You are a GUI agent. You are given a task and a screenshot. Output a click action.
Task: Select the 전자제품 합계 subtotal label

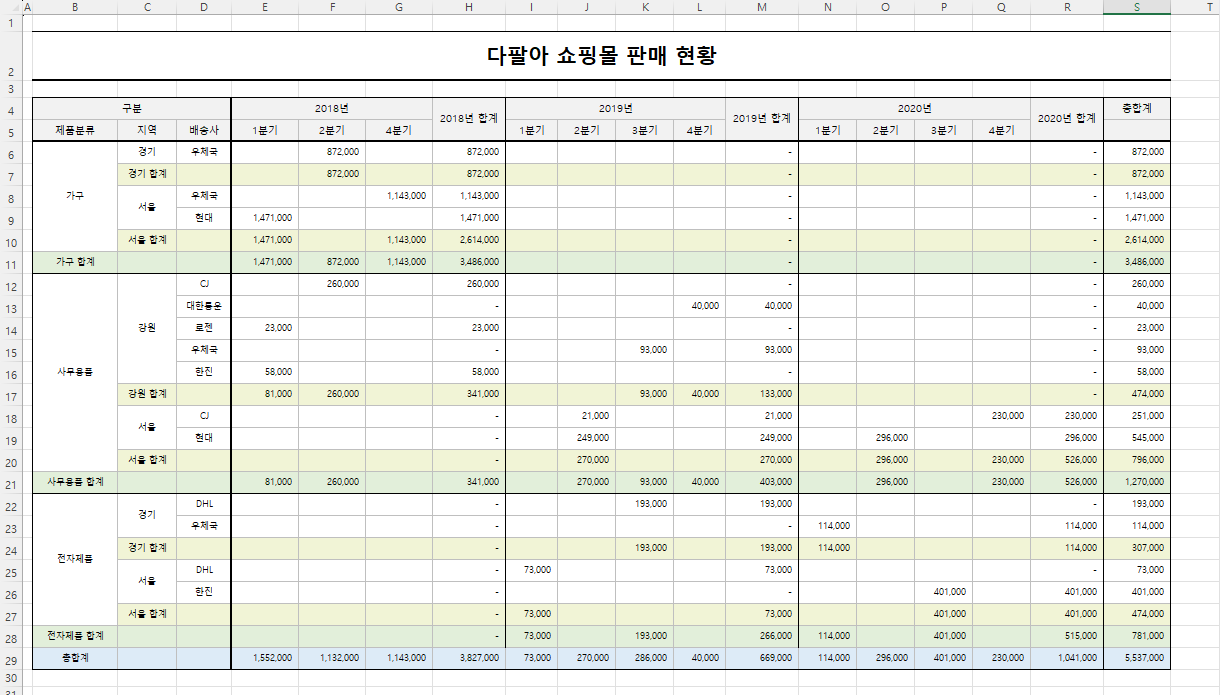(x=75, y=636)
